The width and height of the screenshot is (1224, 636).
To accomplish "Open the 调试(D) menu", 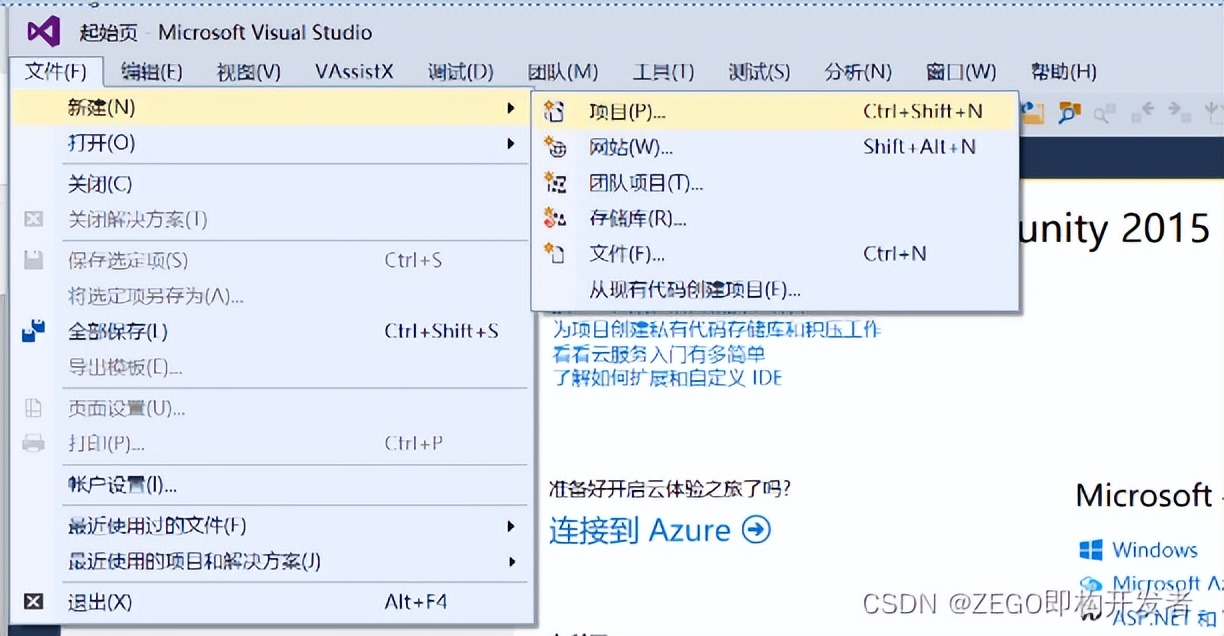I will coord(461,72).
